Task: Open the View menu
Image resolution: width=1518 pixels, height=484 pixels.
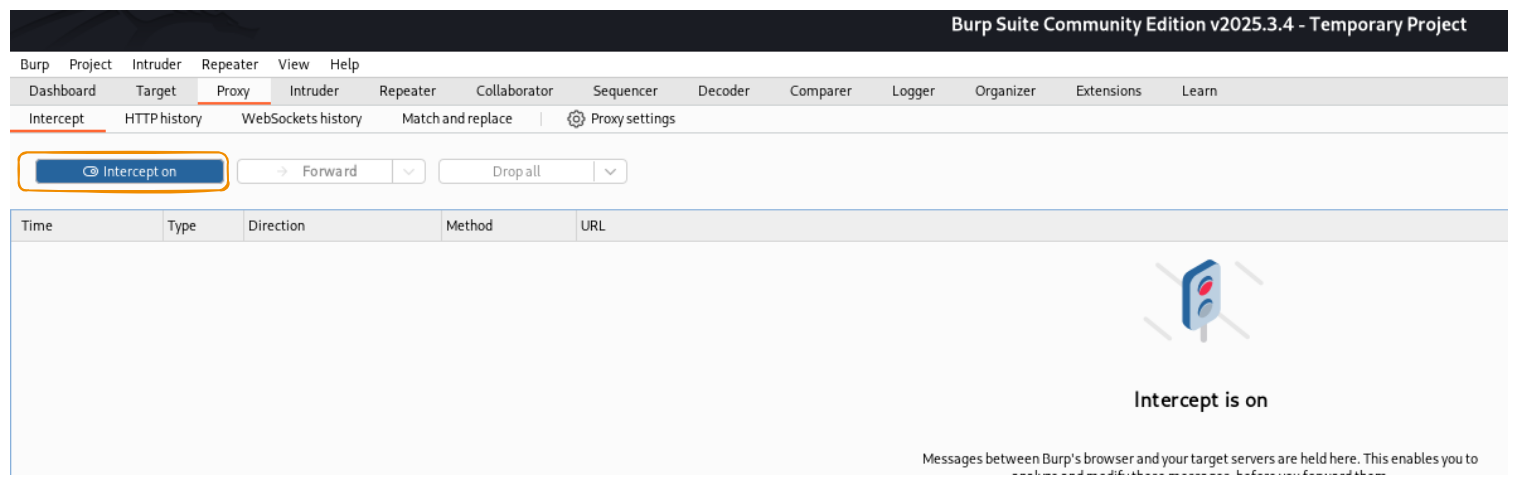Action: tap(294, 64)
